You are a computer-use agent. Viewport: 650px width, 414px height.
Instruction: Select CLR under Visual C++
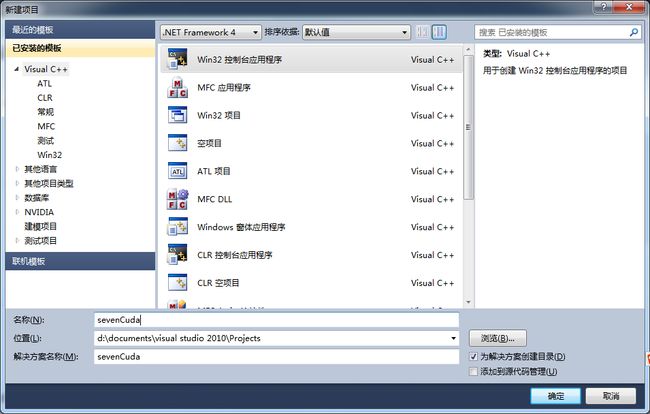45,98
